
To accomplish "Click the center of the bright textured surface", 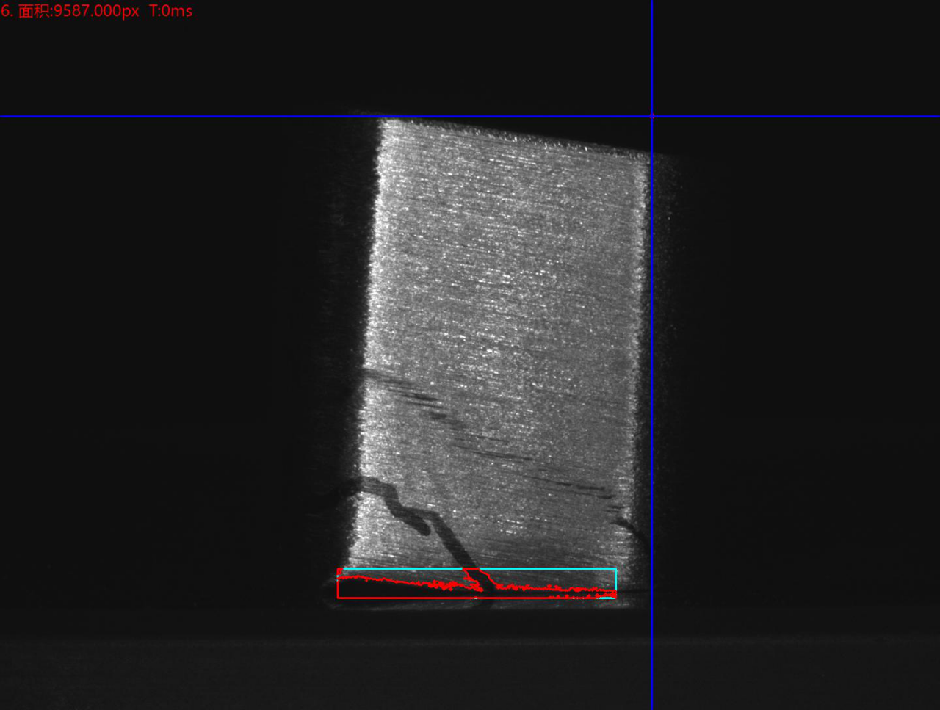I will [x=505, y=340].
